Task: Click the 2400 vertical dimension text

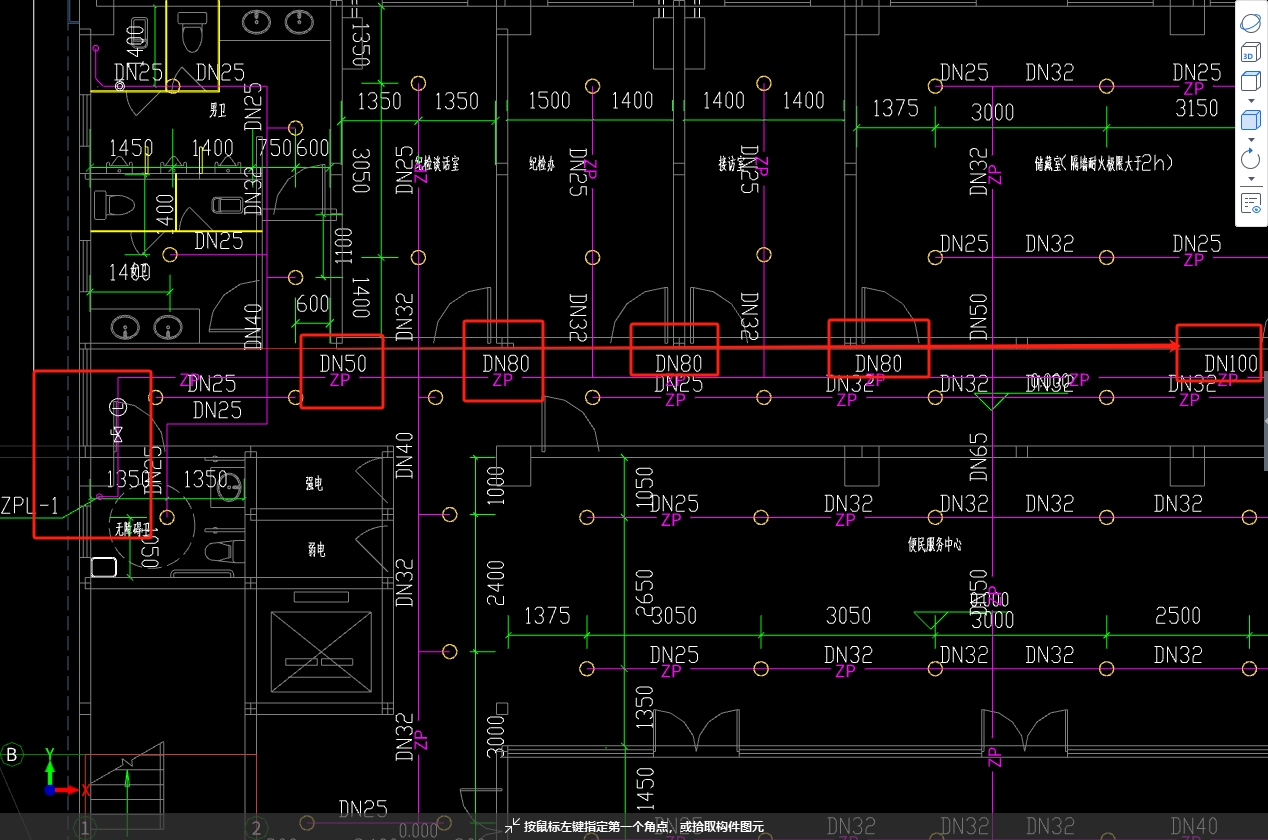Action: coord(495,585)
